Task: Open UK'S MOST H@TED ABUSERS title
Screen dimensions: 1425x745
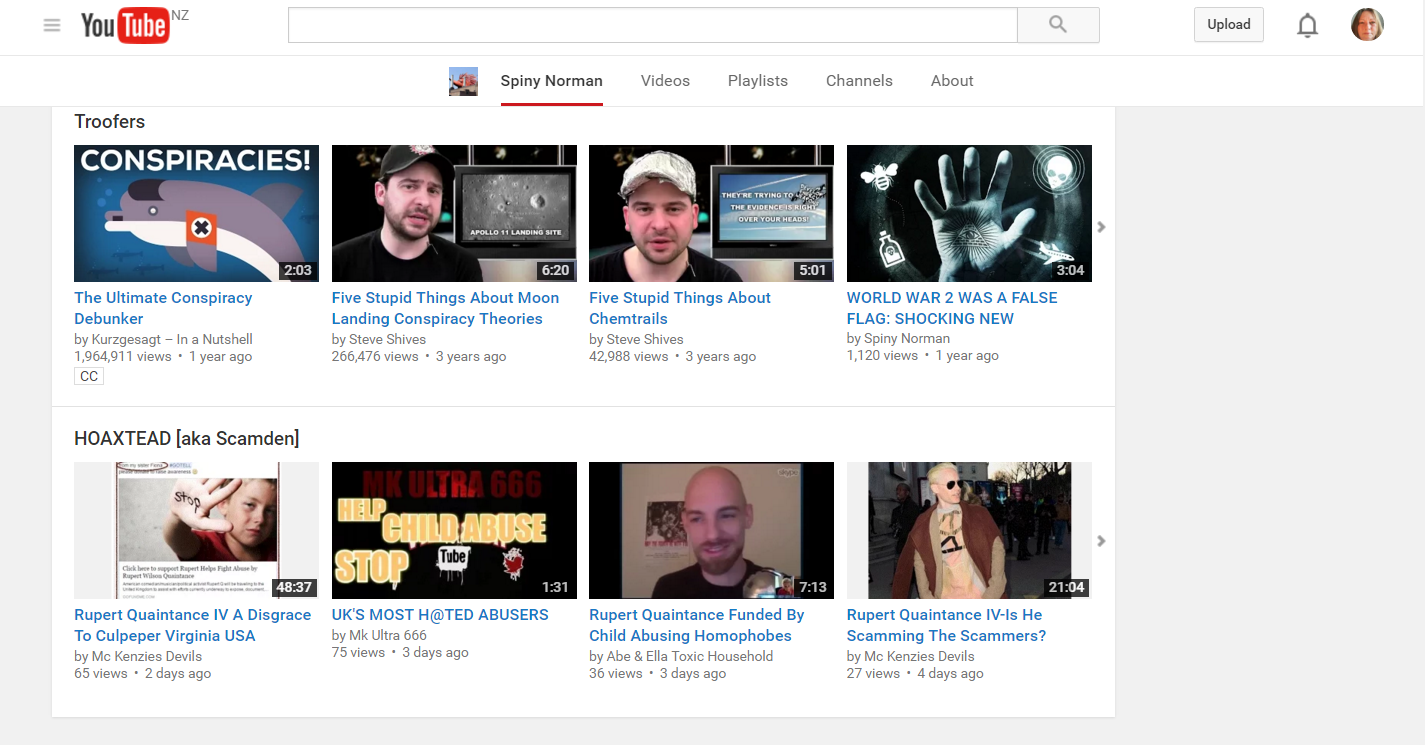Action: [440, 615]
